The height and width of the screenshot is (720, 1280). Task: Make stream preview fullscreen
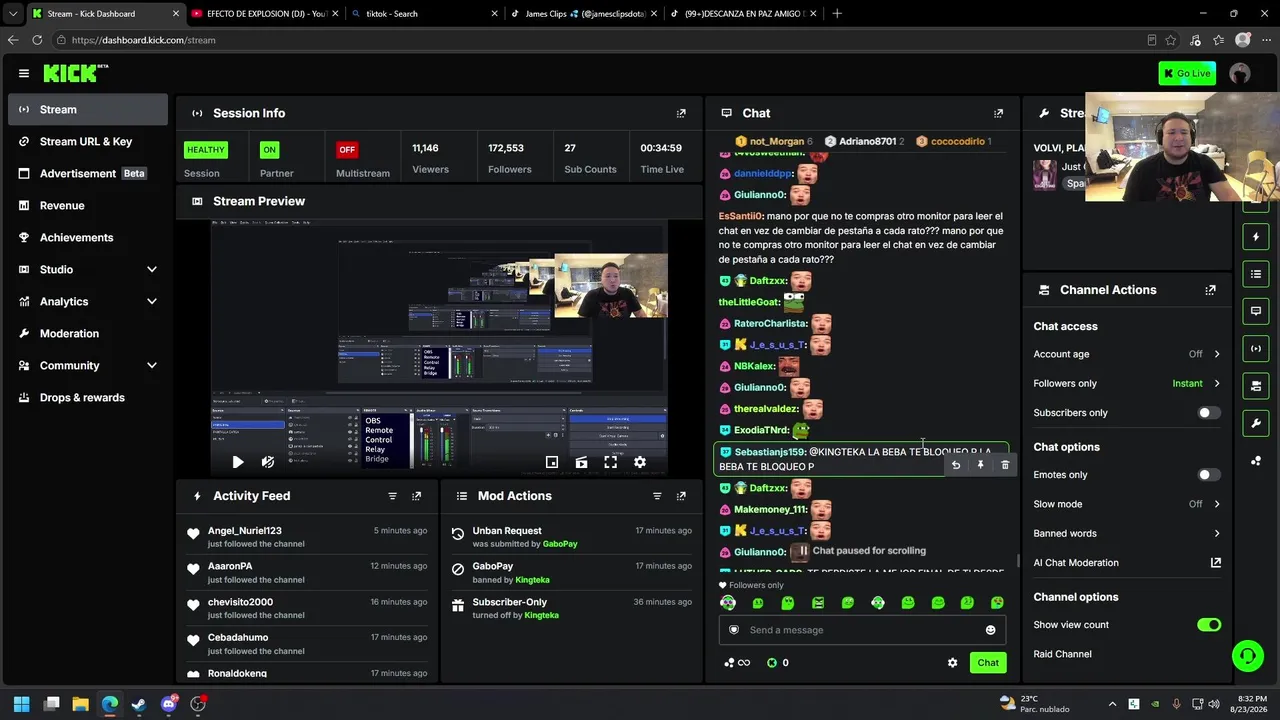[610, 462]
